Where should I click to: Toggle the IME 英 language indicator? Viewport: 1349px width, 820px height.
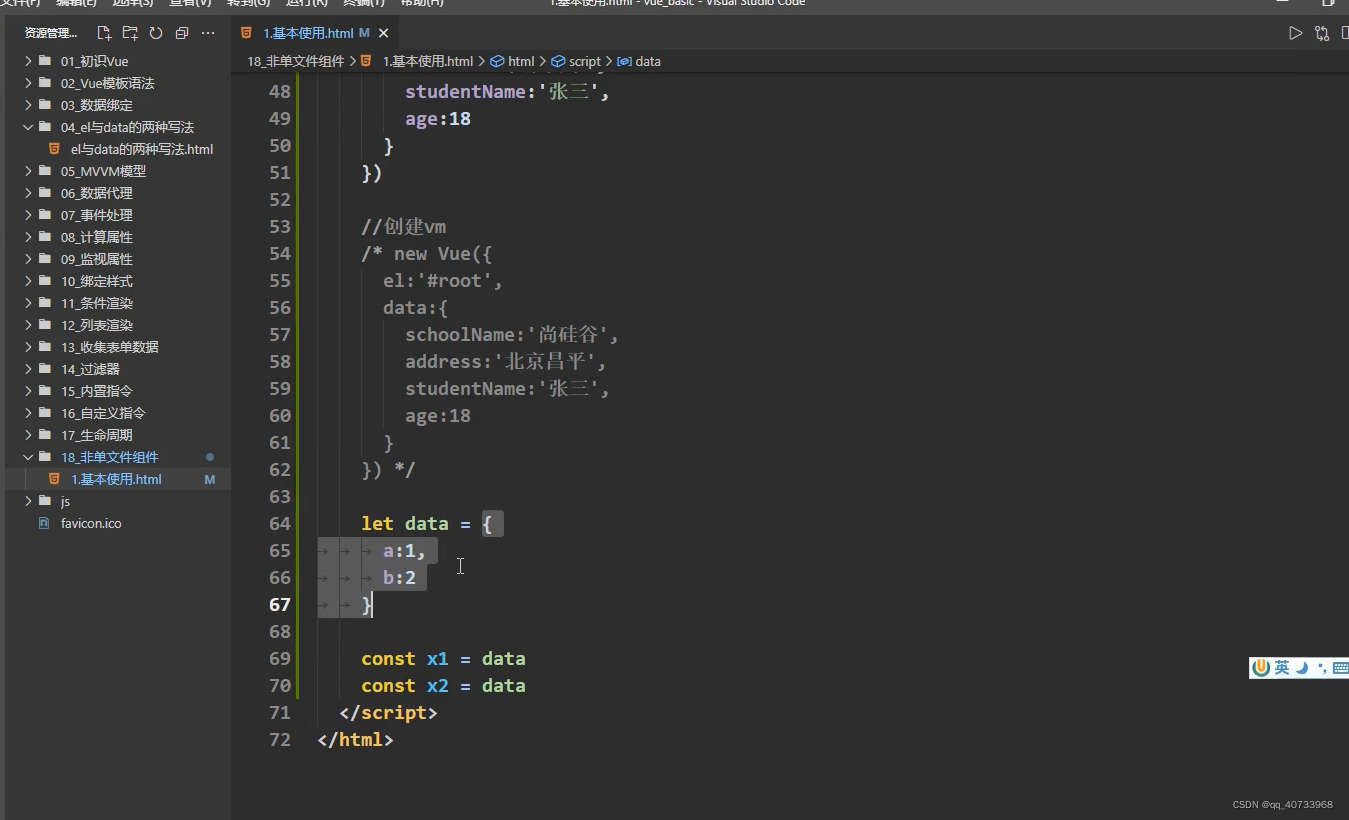(x=1281, y=668)
